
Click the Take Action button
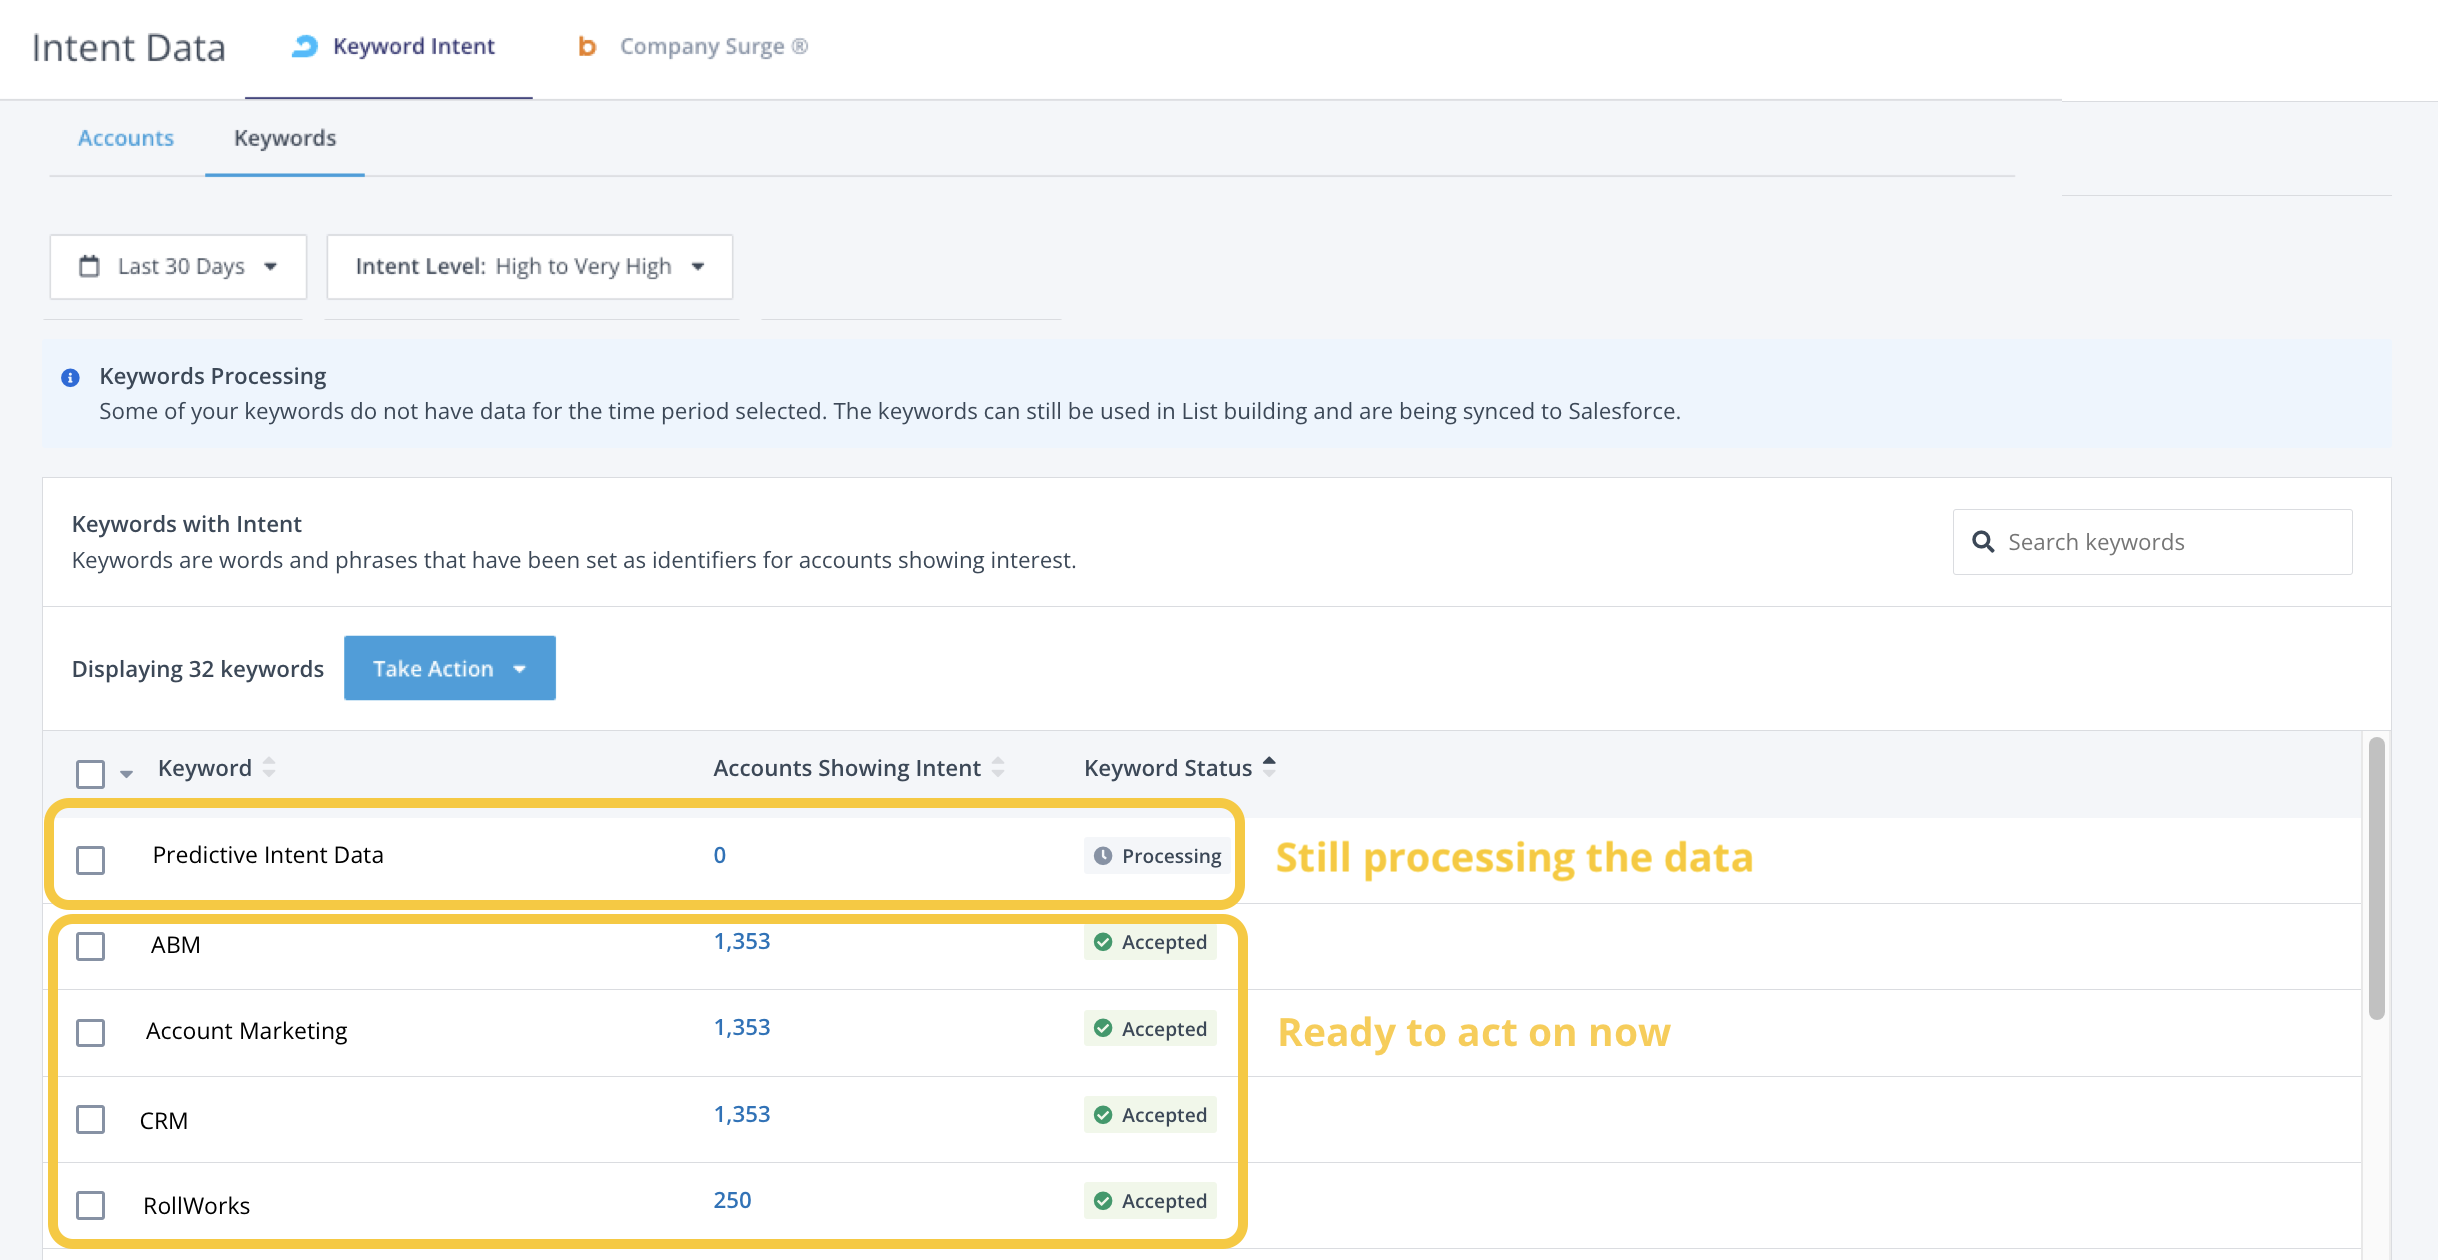[x=449, y=668]
